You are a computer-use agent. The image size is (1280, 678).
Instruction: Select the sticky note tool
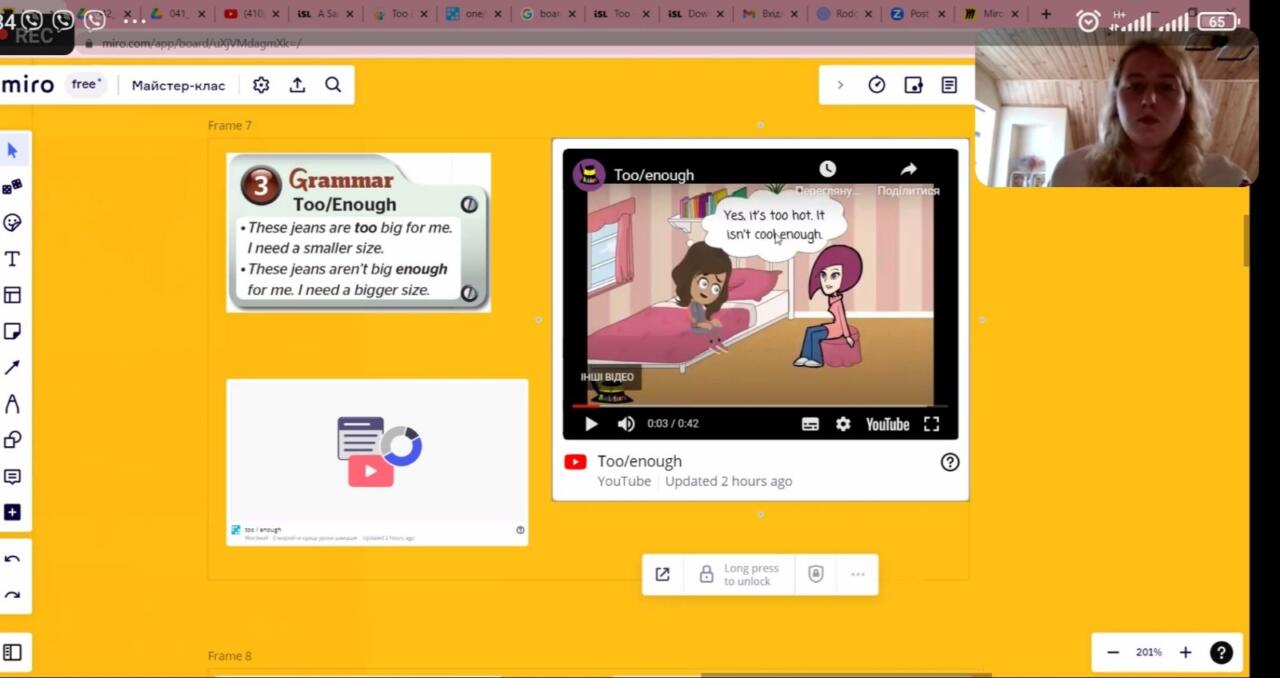(x=13, y=331)
